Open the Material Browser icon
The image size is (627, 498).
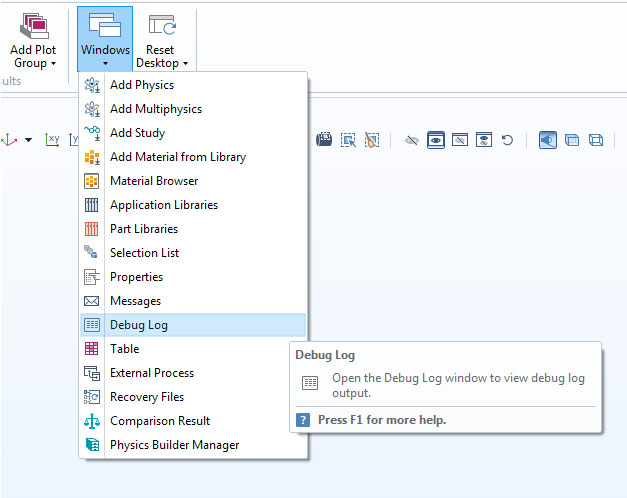tap(92, 181)
